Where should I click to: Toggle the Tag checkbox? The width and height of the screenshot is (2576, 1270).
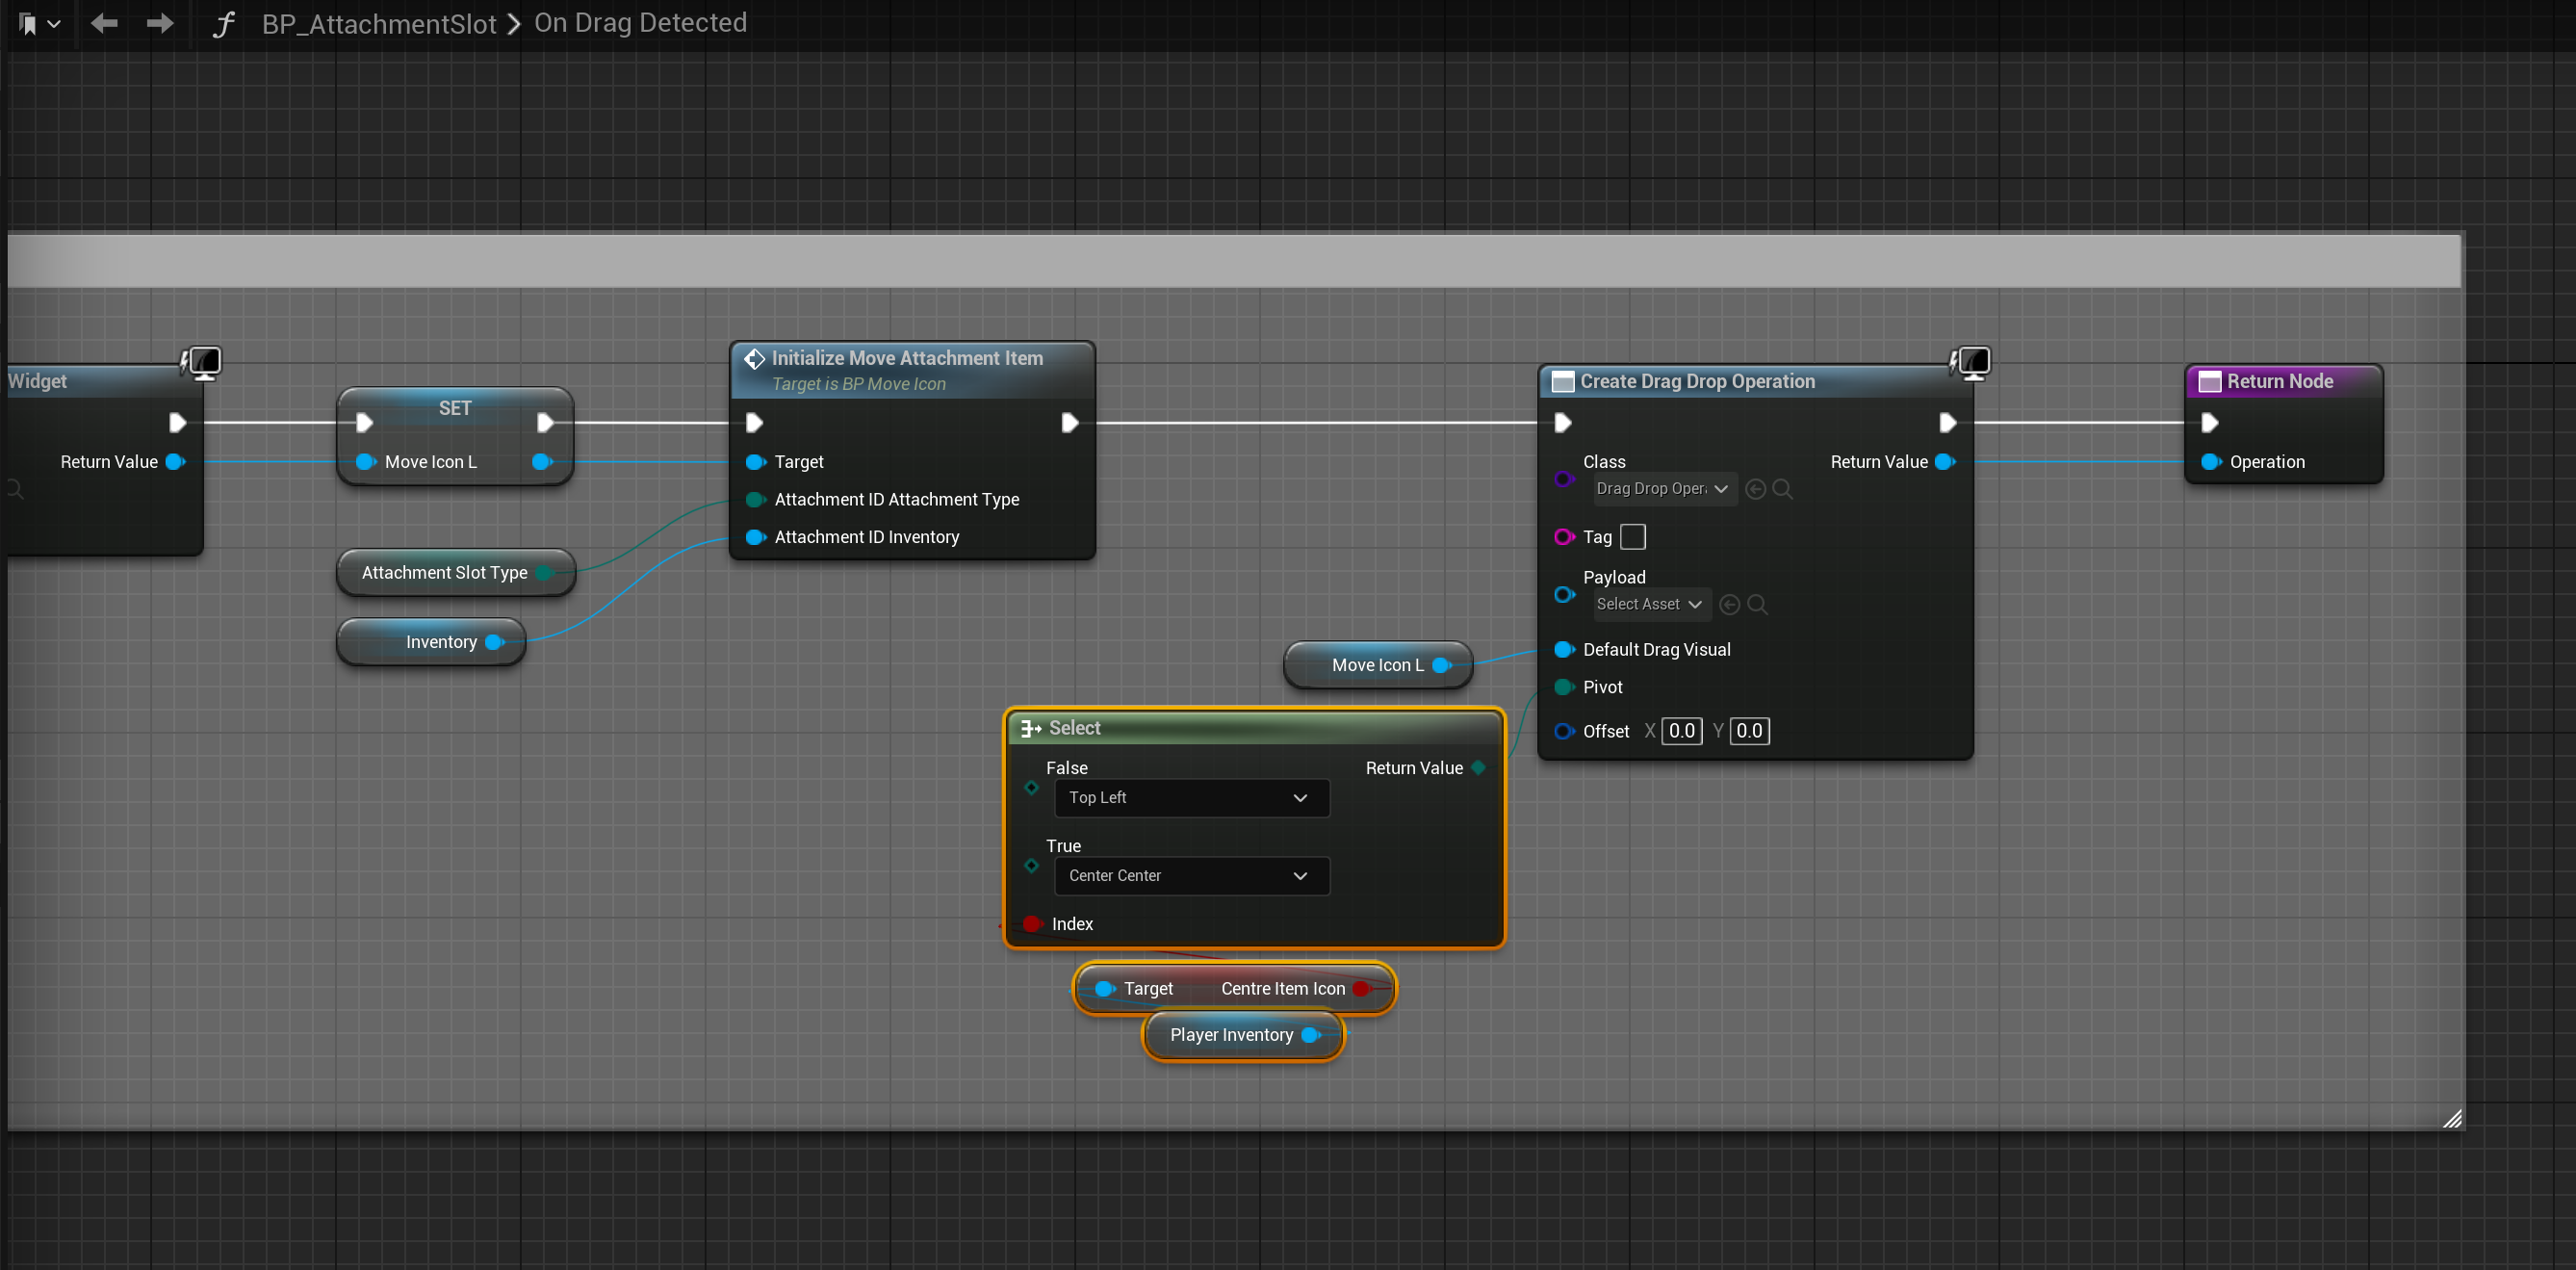pos(1632,537)
